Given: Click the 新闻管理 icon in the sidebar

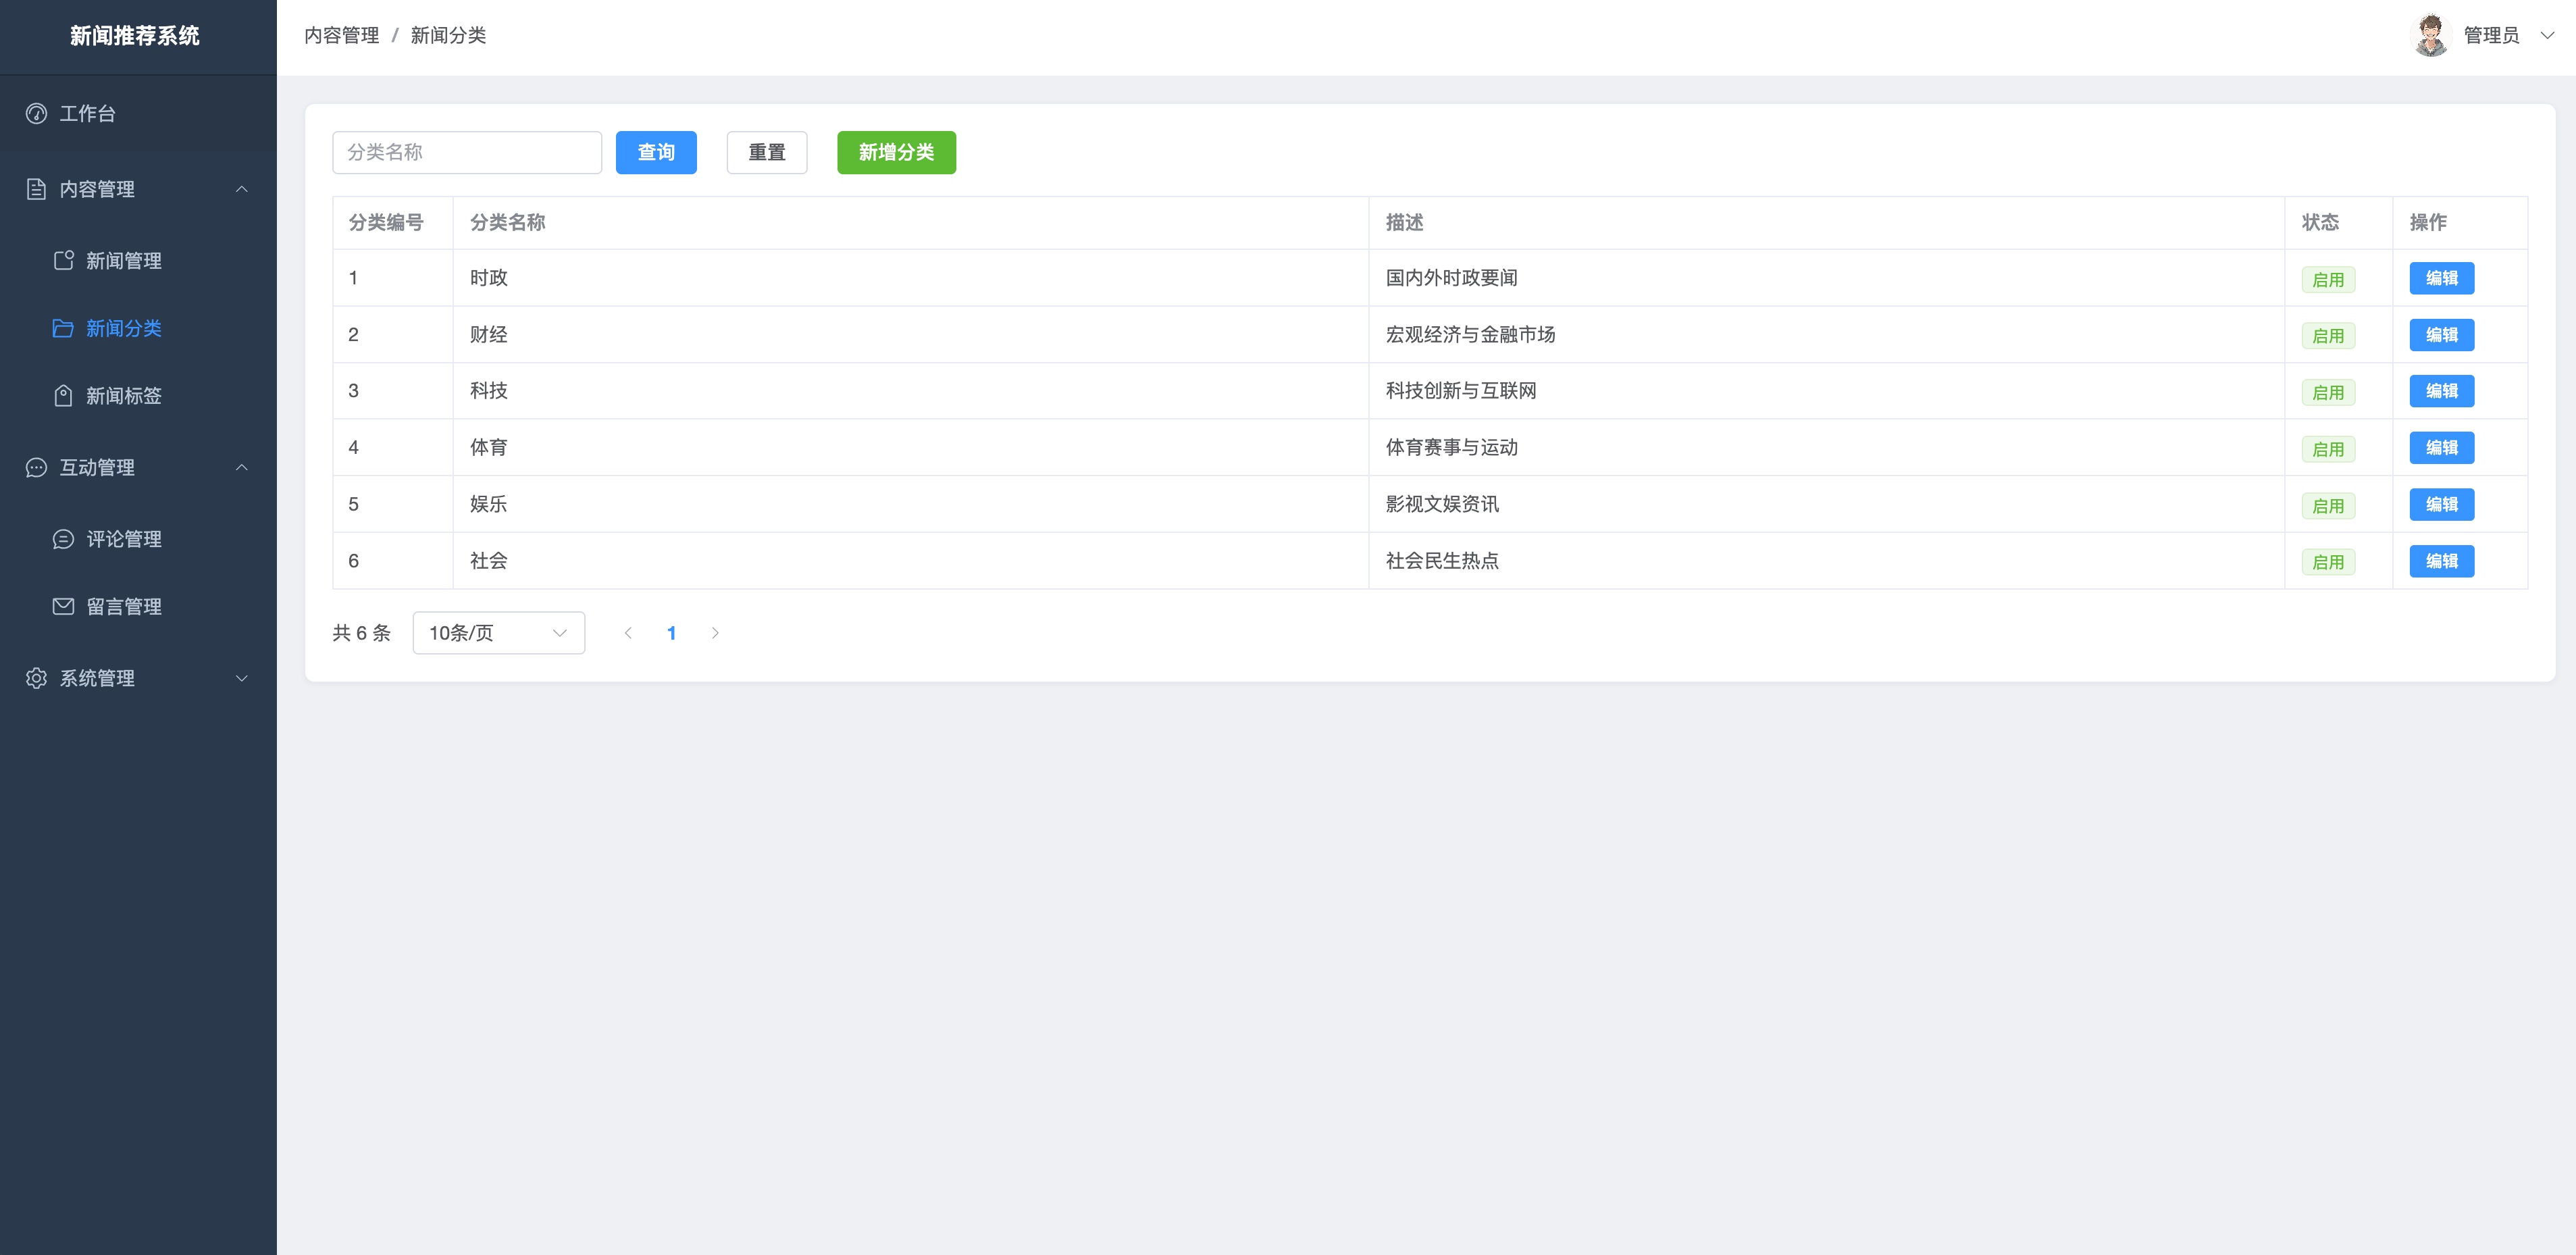Looking at the screenshot, I should tap(63, 260).
